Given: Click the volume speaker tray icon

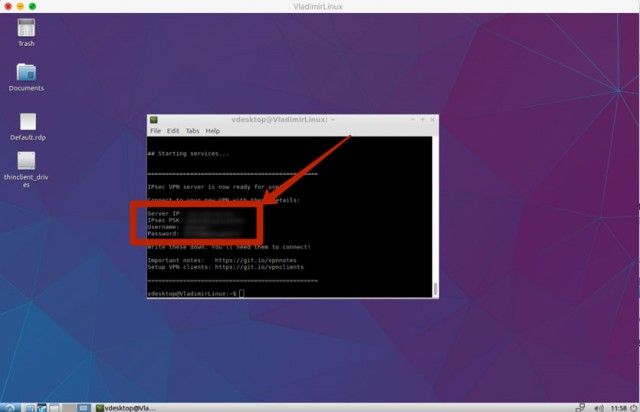Looking at the screenshot, I should [597, 407].
